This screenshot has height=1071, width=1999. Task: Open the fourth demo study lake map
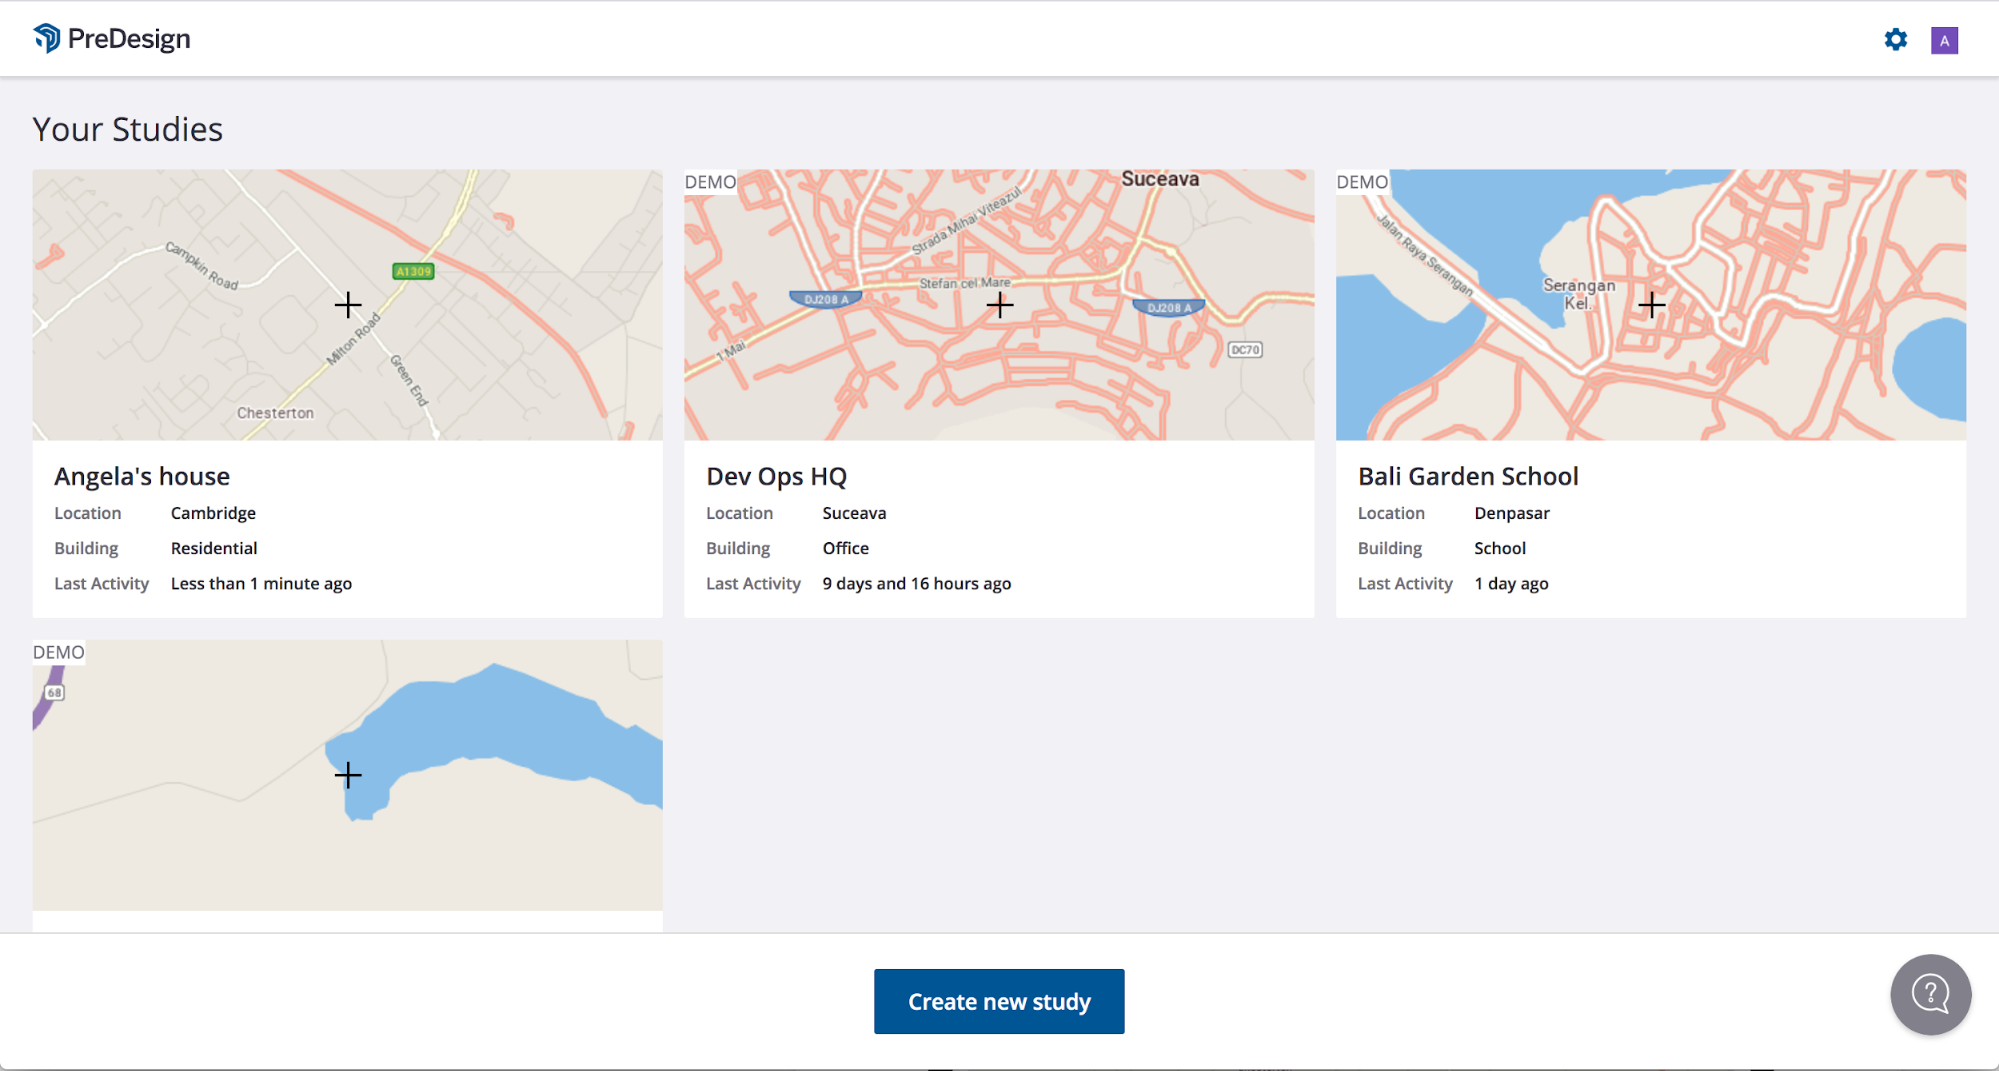pos(347,776)
